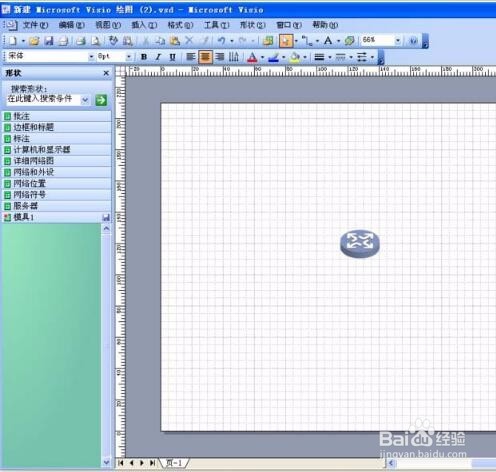This screenshot has height=472, width=496.
Task: Open the Undo history dropdown arrow
Action: [231, 41]
